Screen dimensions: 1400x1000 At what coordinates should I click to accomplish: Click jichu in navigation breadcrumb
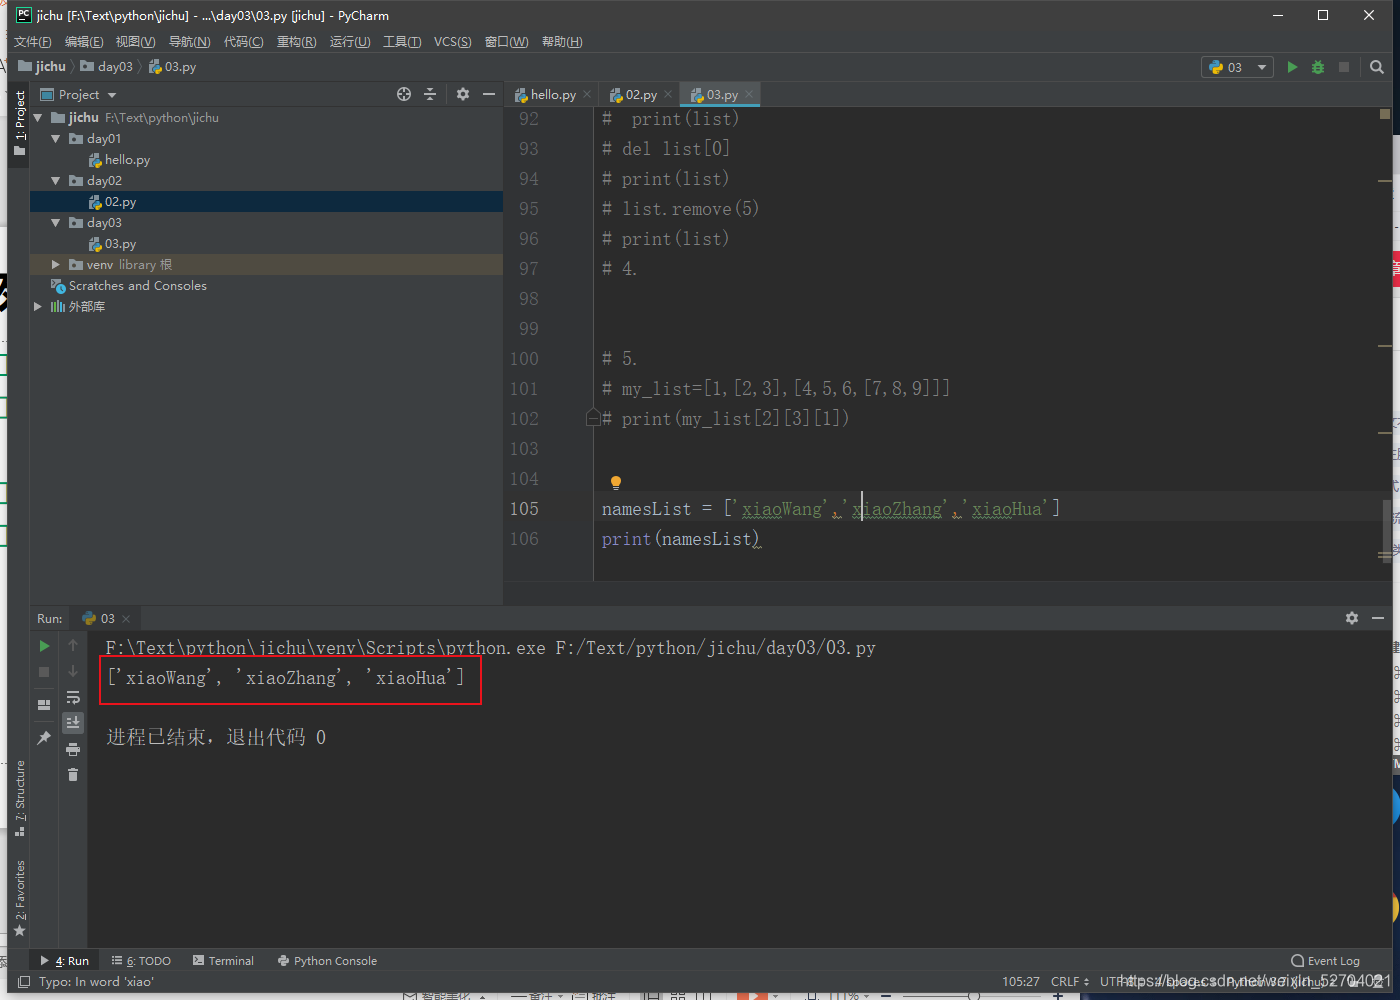coord(42,67)
